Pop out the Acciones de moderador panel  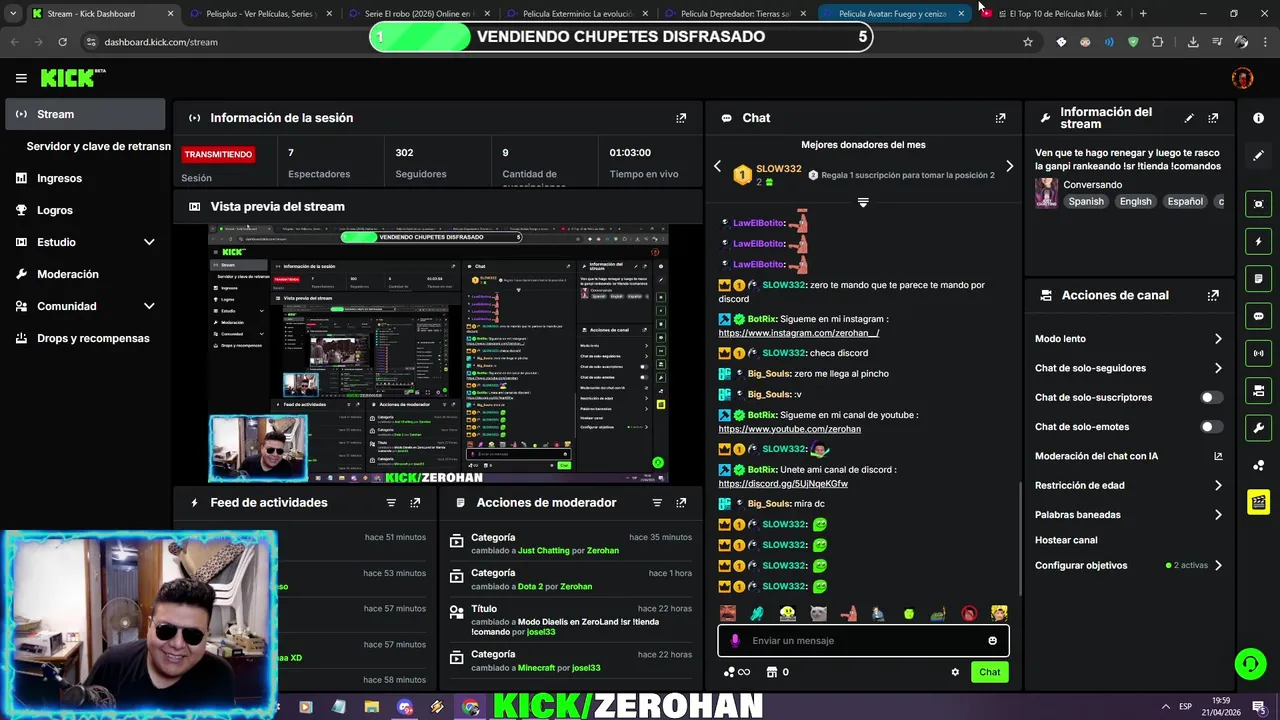(681, 503)
